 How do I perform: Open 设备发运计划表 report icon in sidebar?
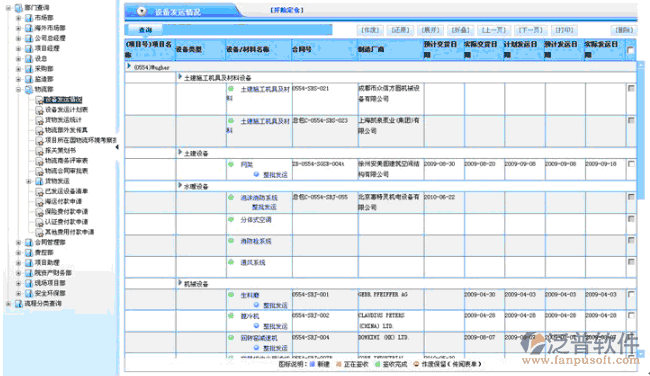[39, 110]
